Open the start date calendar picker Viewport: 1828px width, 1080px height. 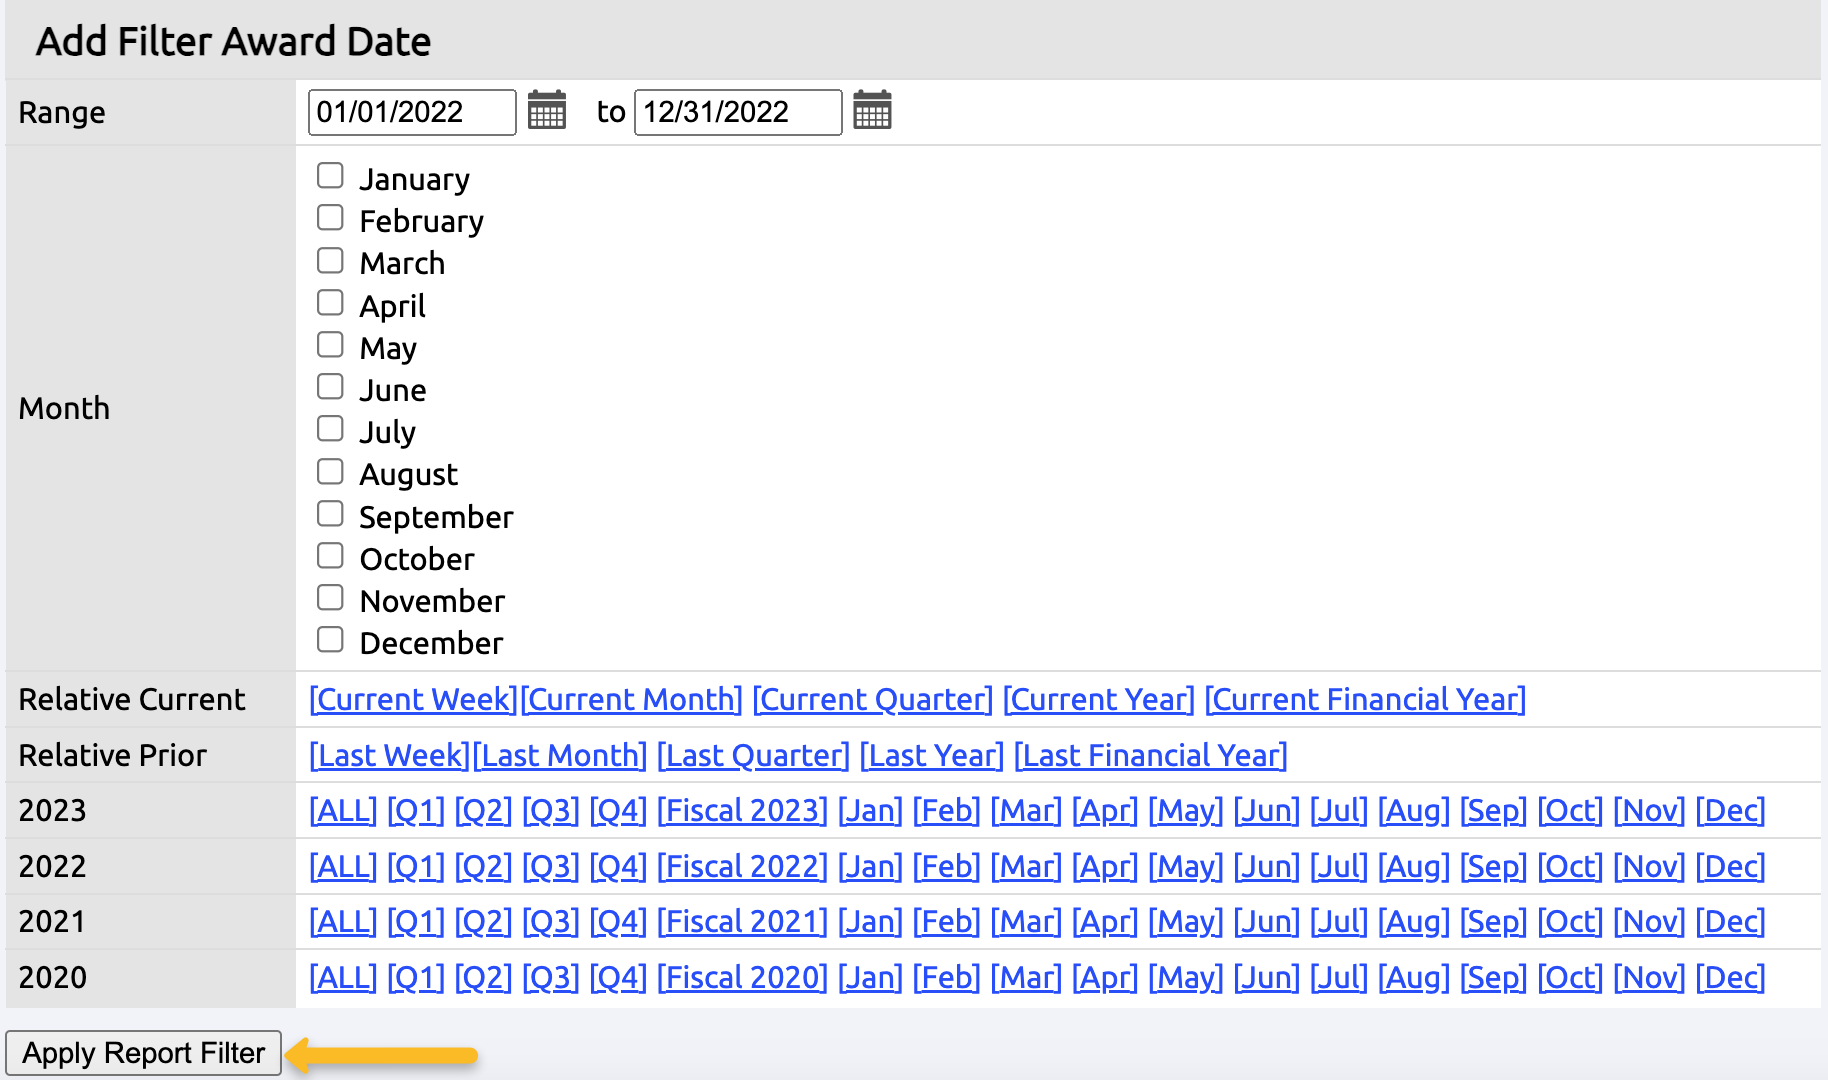pos(547,110)
